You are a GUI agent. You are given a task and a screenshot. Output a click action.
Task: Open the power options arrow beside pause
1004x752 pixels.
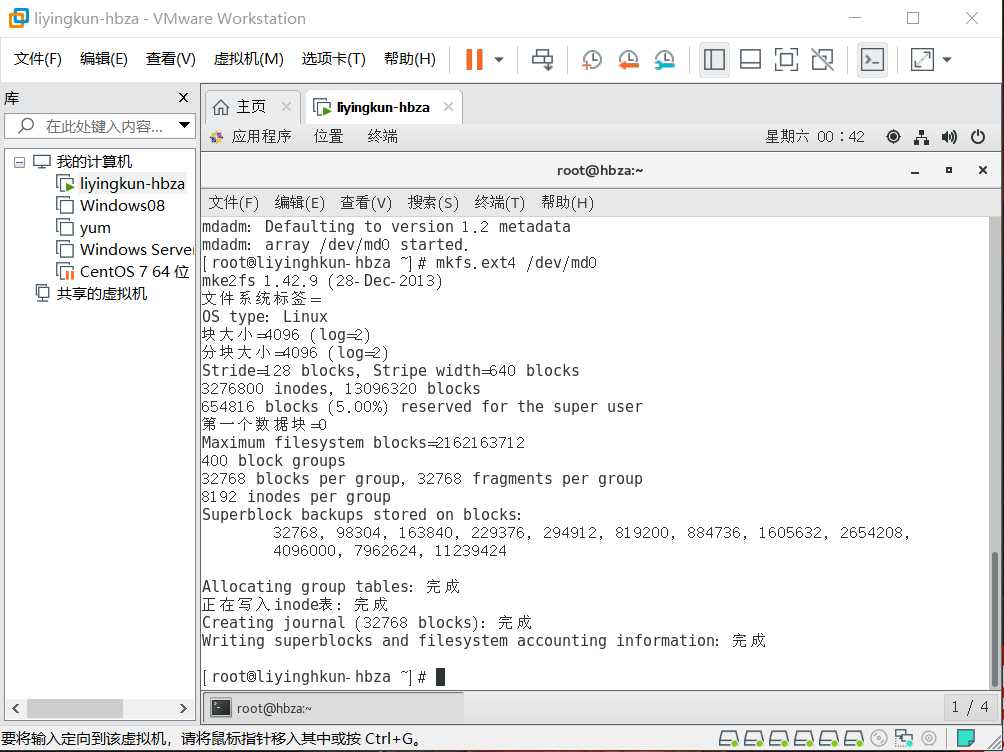point(499,60)
